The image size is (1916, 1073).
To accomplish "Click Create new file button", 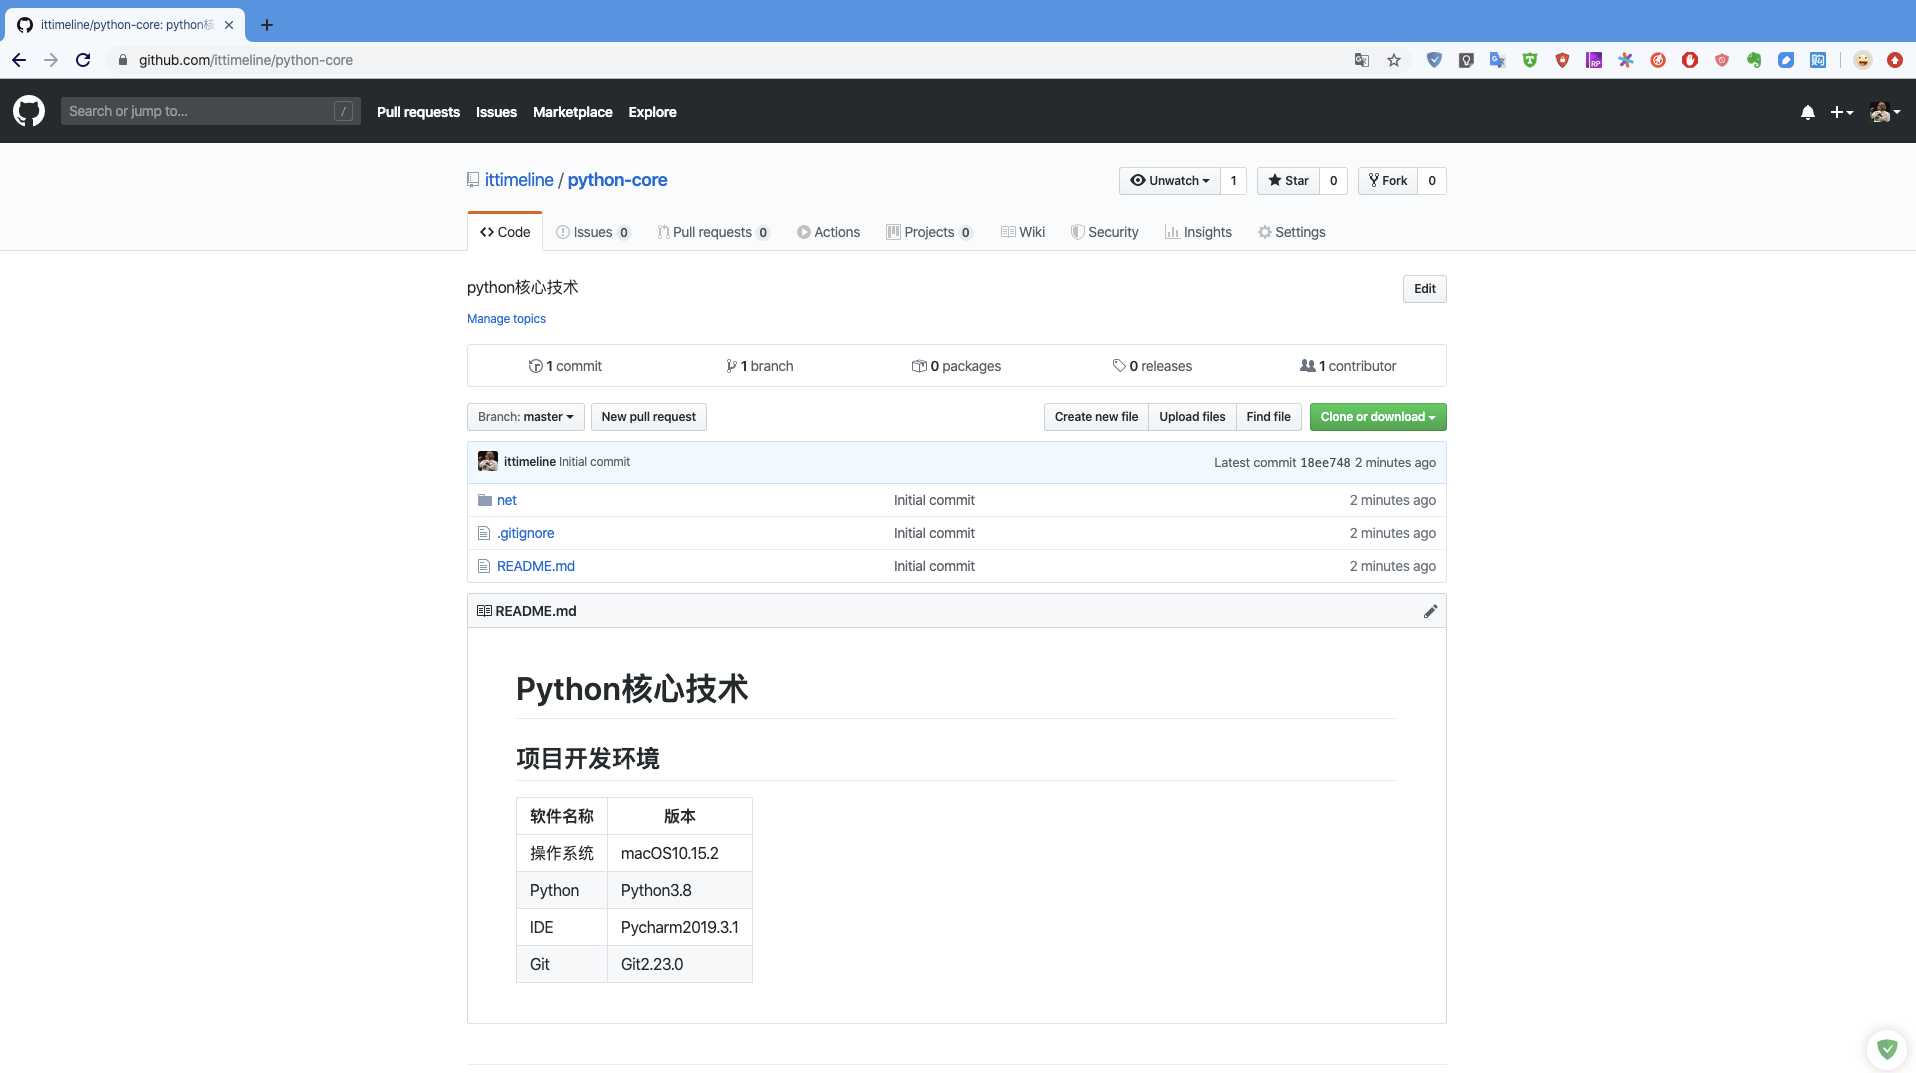I will (1096, 417).
